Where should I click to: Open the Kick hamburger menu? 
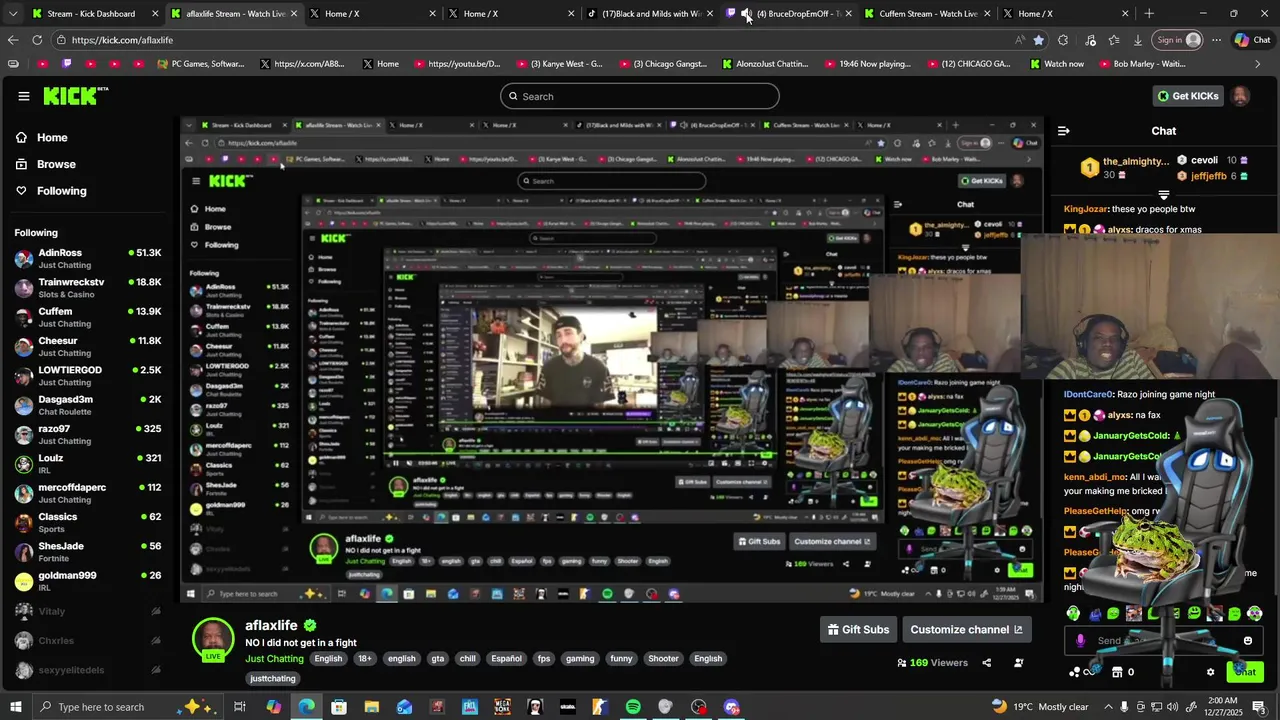[23, 96]
